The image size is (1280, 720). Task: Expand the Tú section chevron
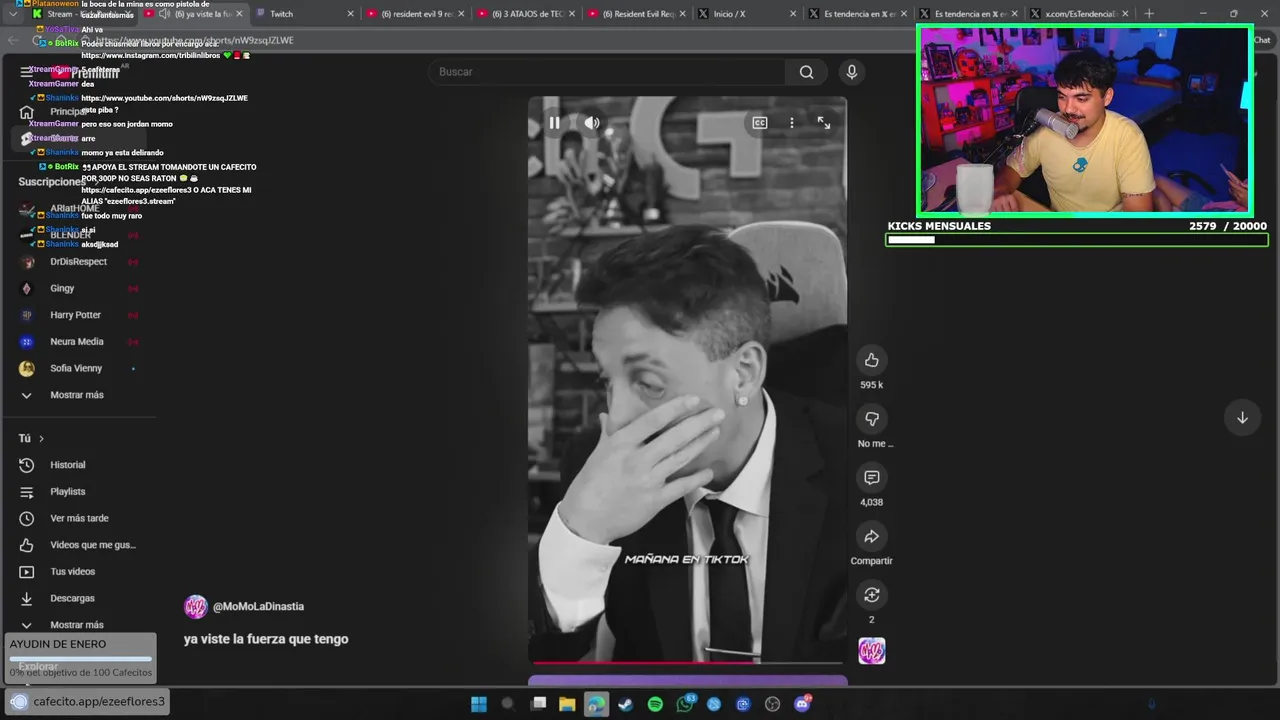pyautogui.click(x=41, y=439)
